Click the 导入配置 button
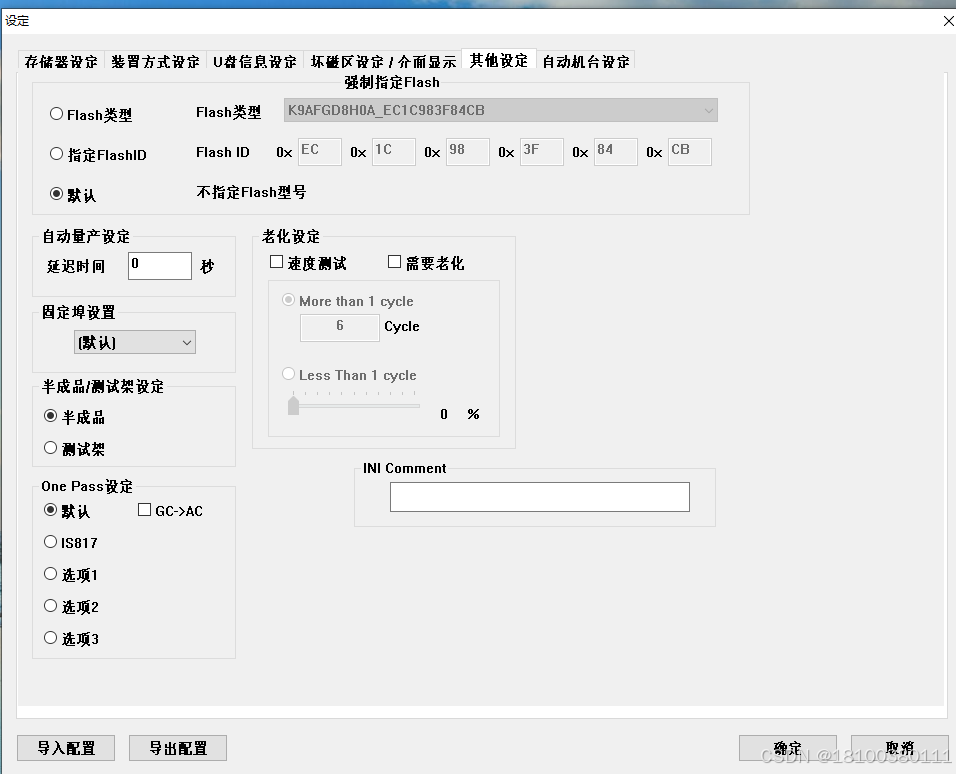956x774 pixels. [65, 747]
